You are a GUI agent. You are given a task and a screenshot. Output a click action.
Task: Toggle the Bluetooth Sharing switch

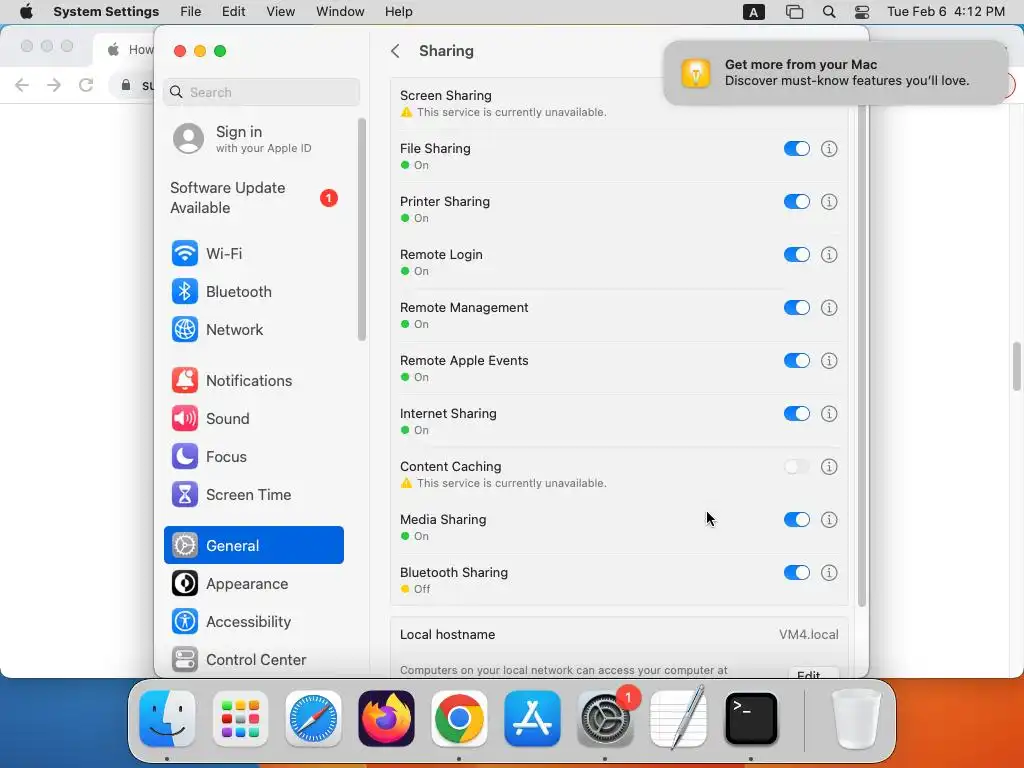pos(797,573)
